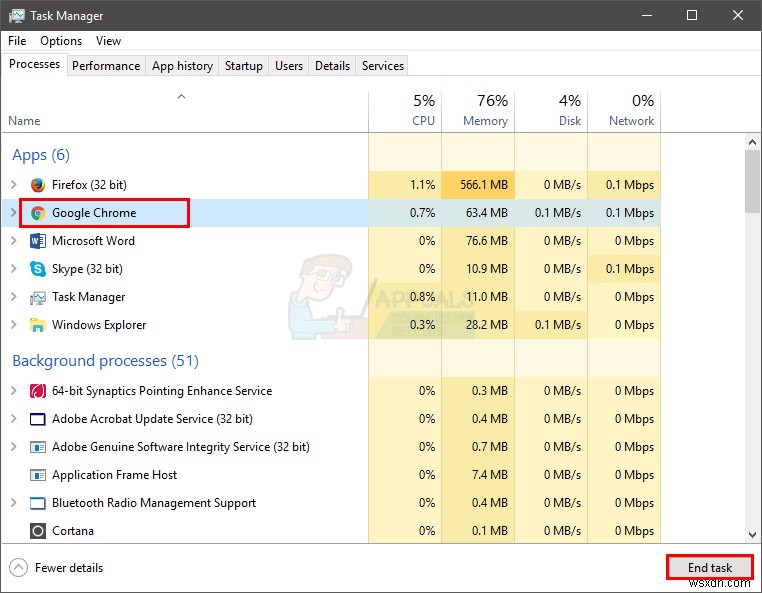762x593 pixels.
Task: Click the scrollbar up arrow
Action: (x=752, y=142)
